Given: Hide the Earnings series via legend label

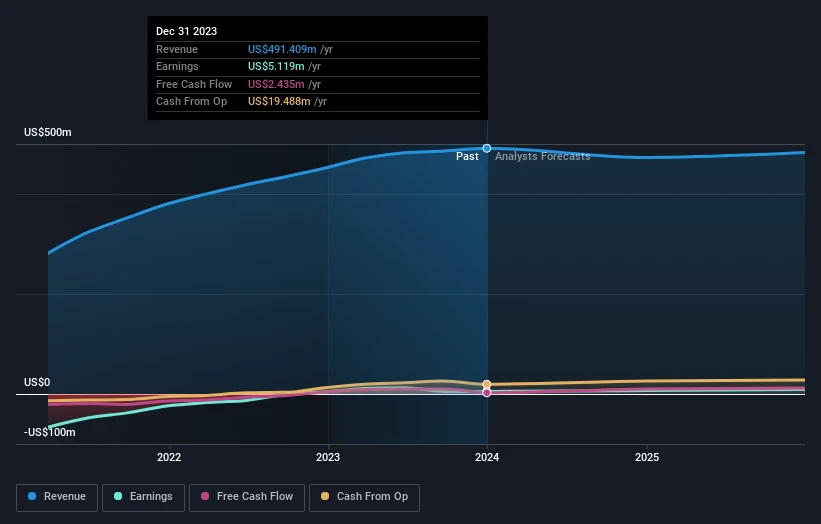Looking at the screenshot, I should pyautogui.click(x=150, y=496).
